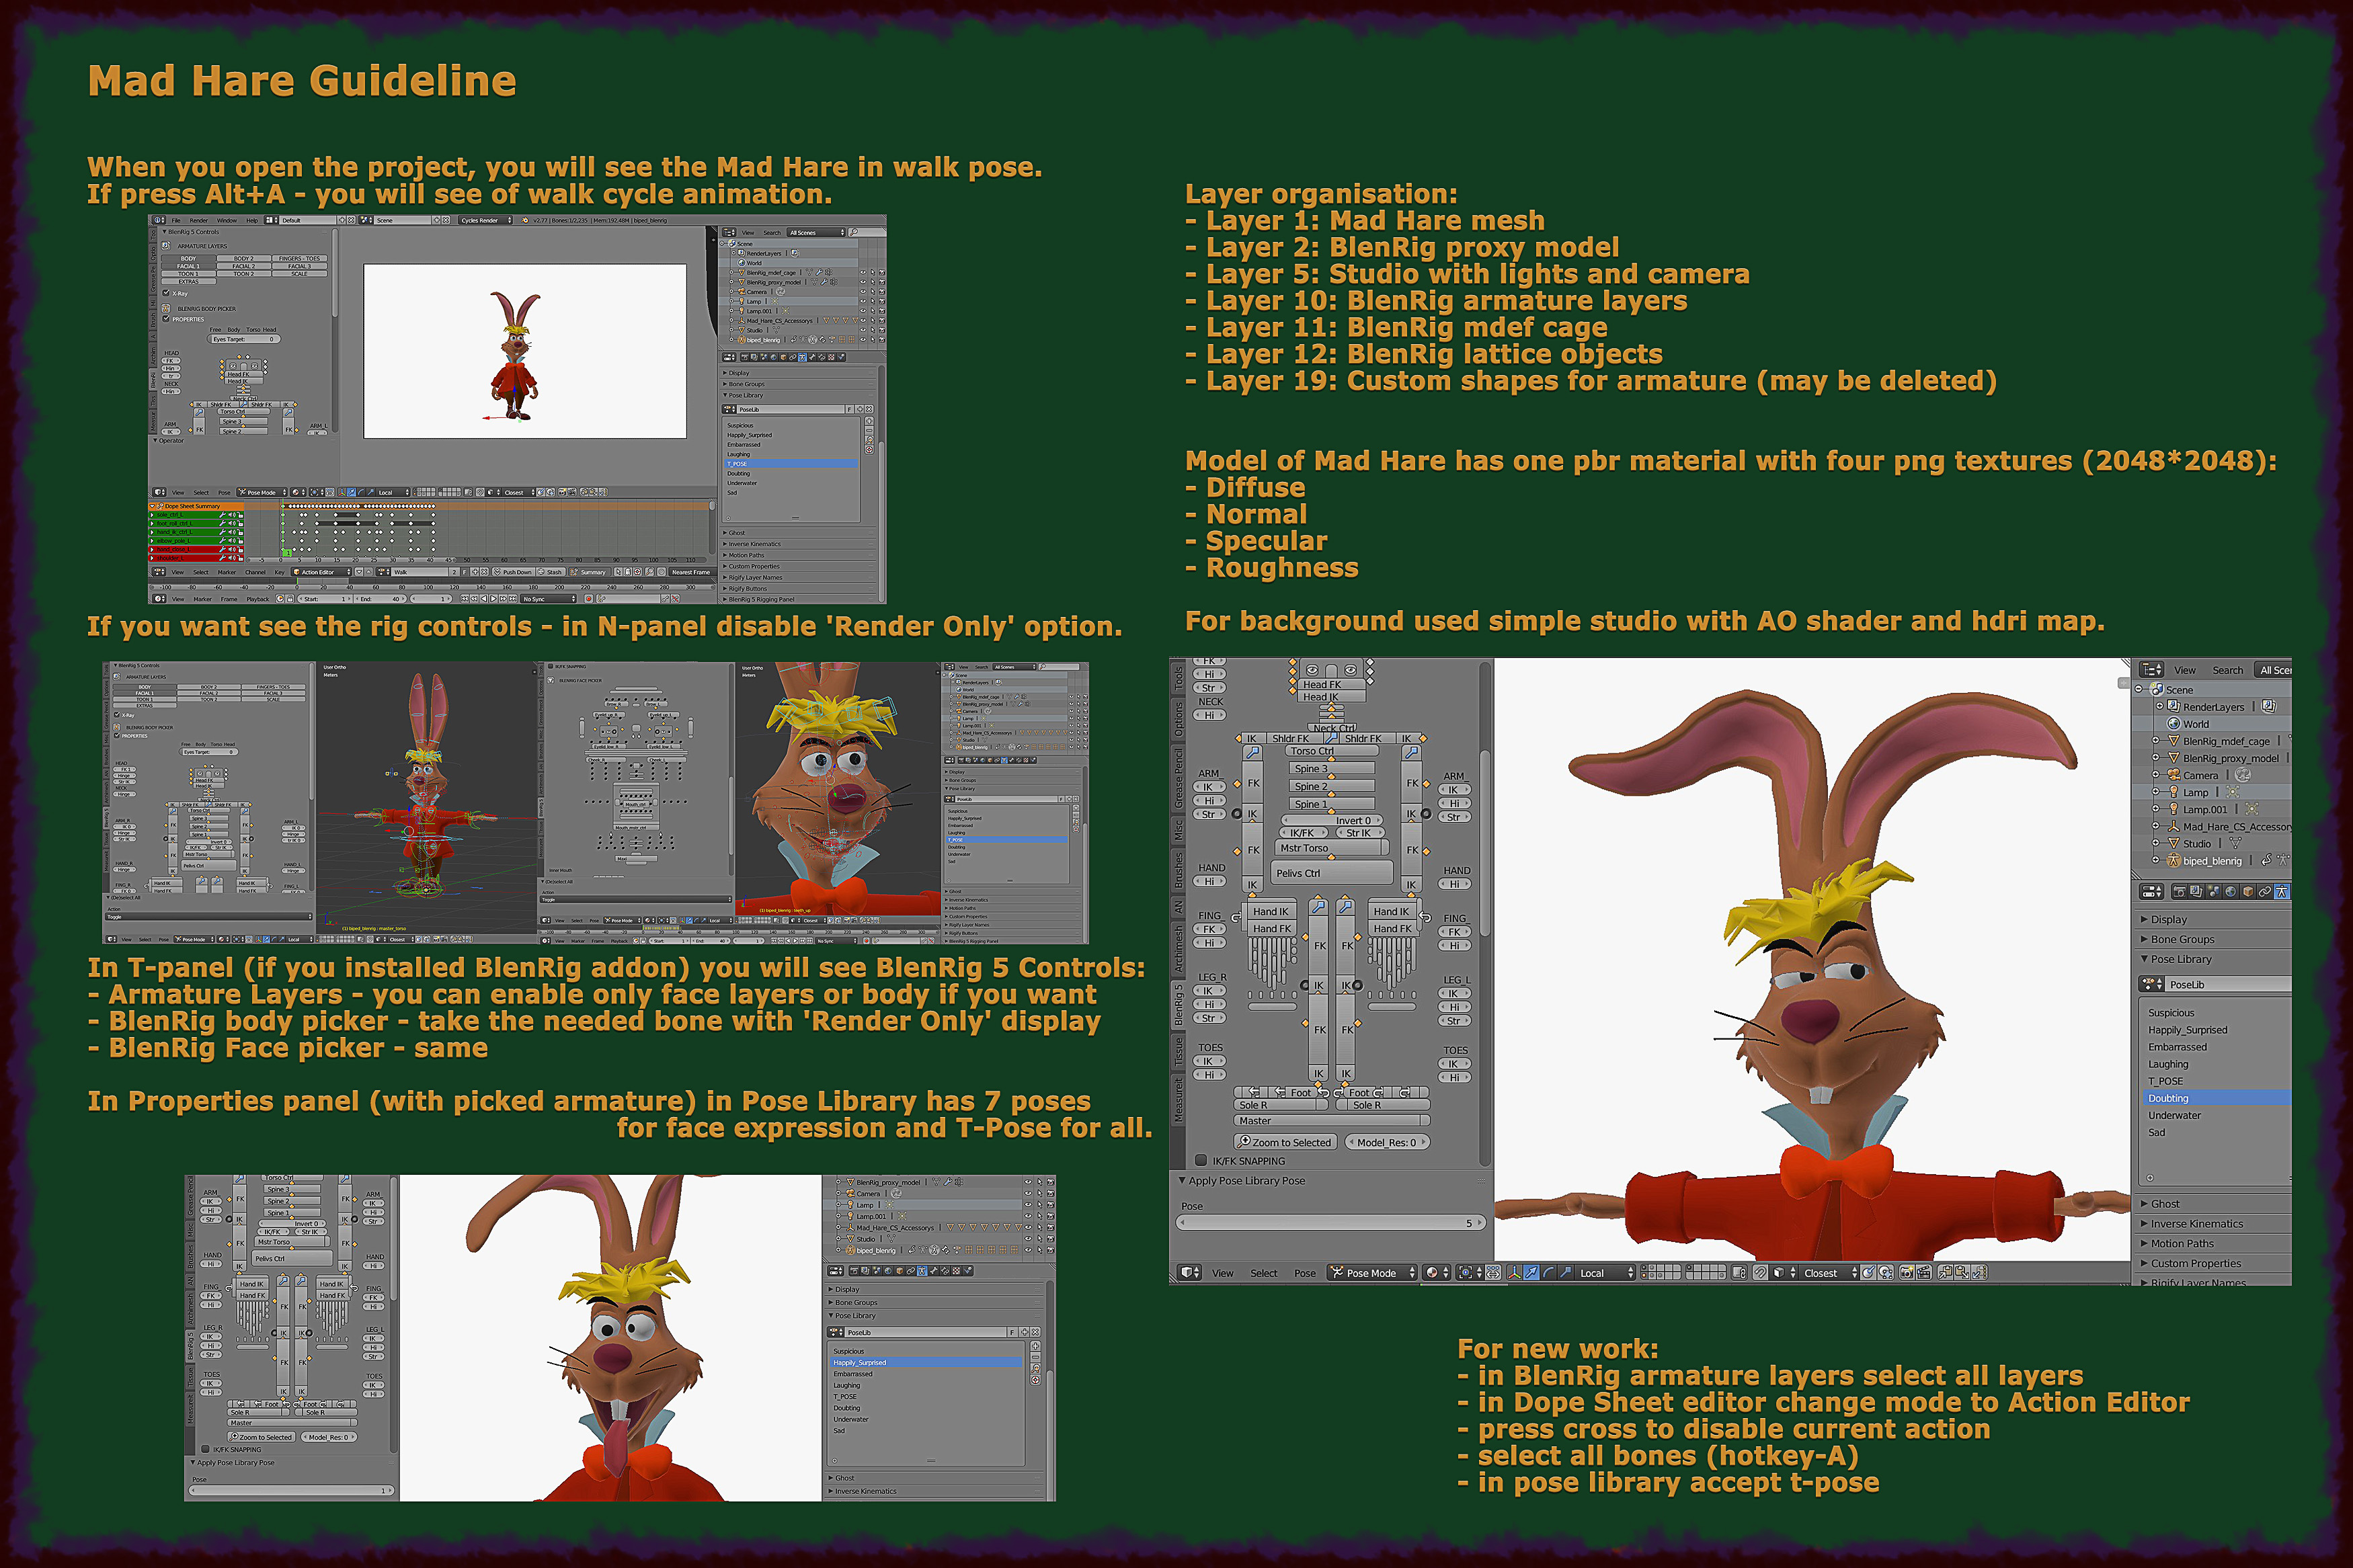Click the PoseLib datablock browse icon
The image size is (2353, 1568).
[2151, 985]
